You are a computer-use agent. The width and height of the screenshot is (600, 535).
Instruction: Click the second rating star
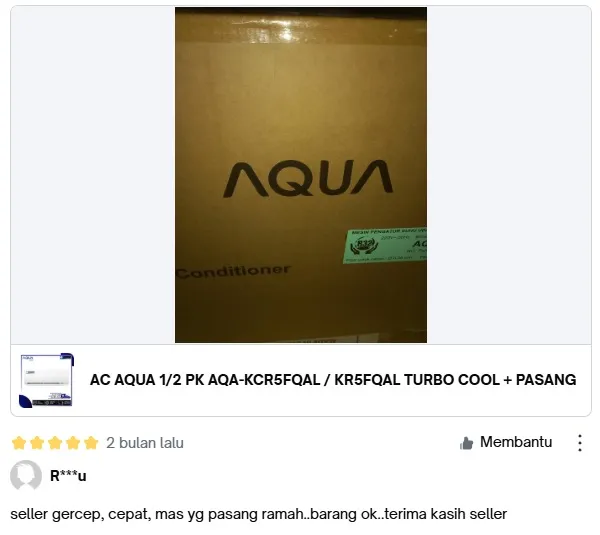pos(37,443)
